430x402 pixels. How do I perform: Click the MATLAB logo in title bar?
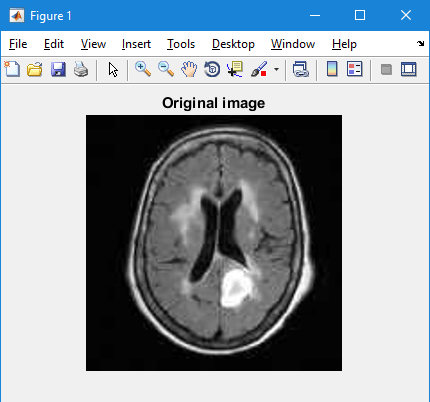point(17,15)
